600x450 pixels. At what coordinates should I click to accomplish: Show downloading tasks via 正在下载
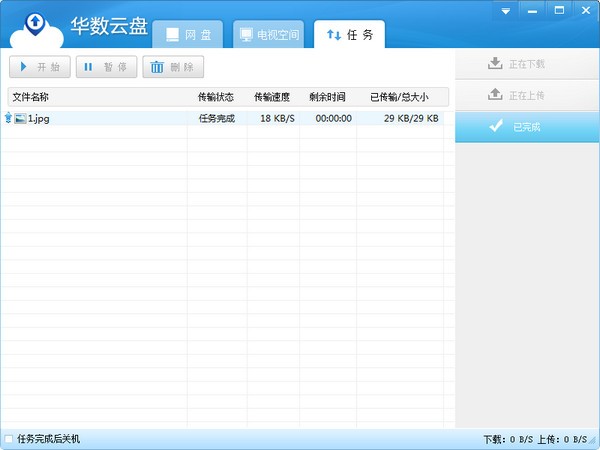(x=516, y=64)
